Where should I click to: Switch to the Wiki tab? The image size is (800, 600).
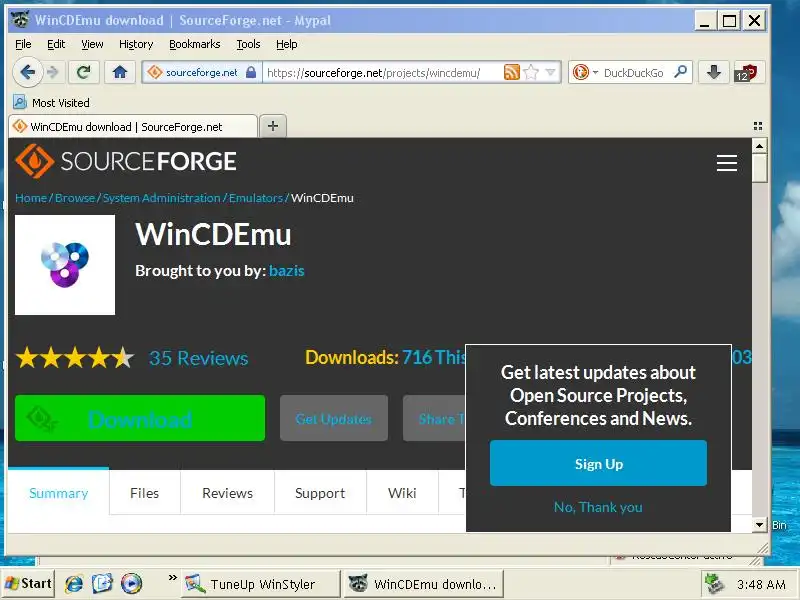click(402, 493)
